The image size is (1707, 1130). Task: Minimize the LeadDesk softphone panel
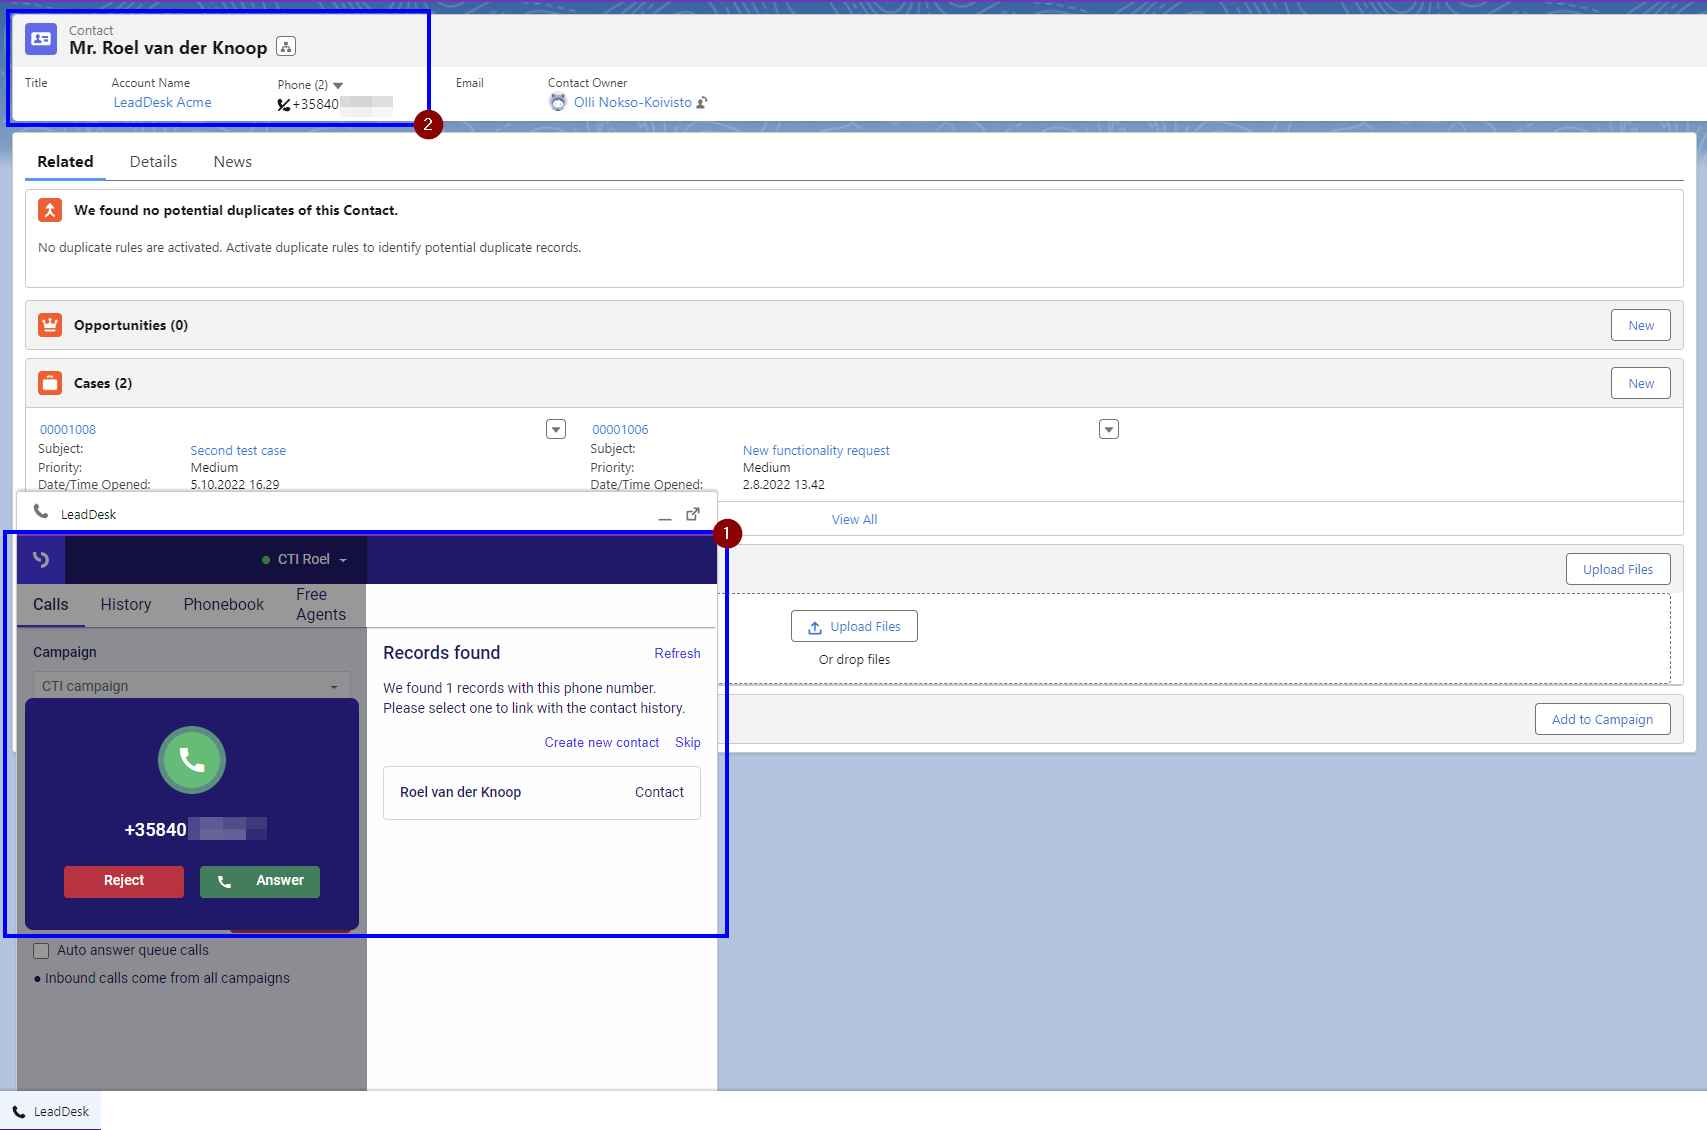click(665, 517)
